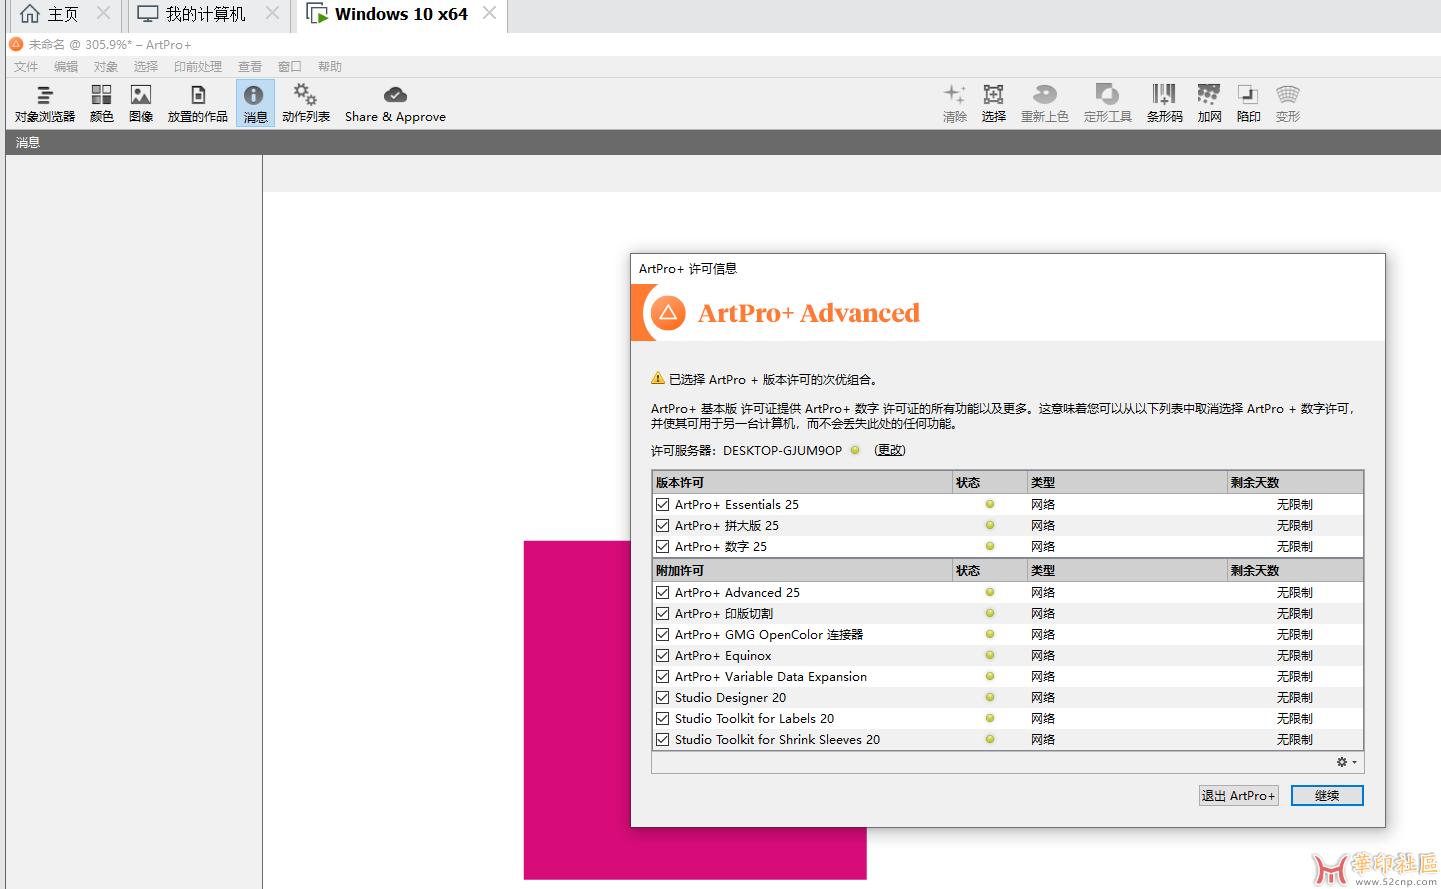Open the Action List (动作列表) panel
Viewport: 1441px width, 889px height.
pyautogui.click(x=306, y=104)
